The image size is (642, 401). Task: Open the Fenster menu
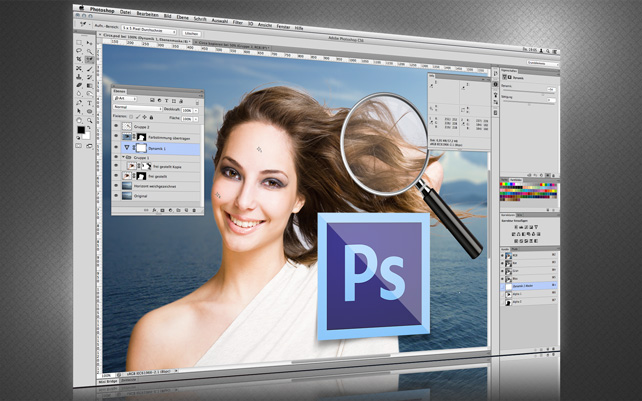tap(283, 26)
